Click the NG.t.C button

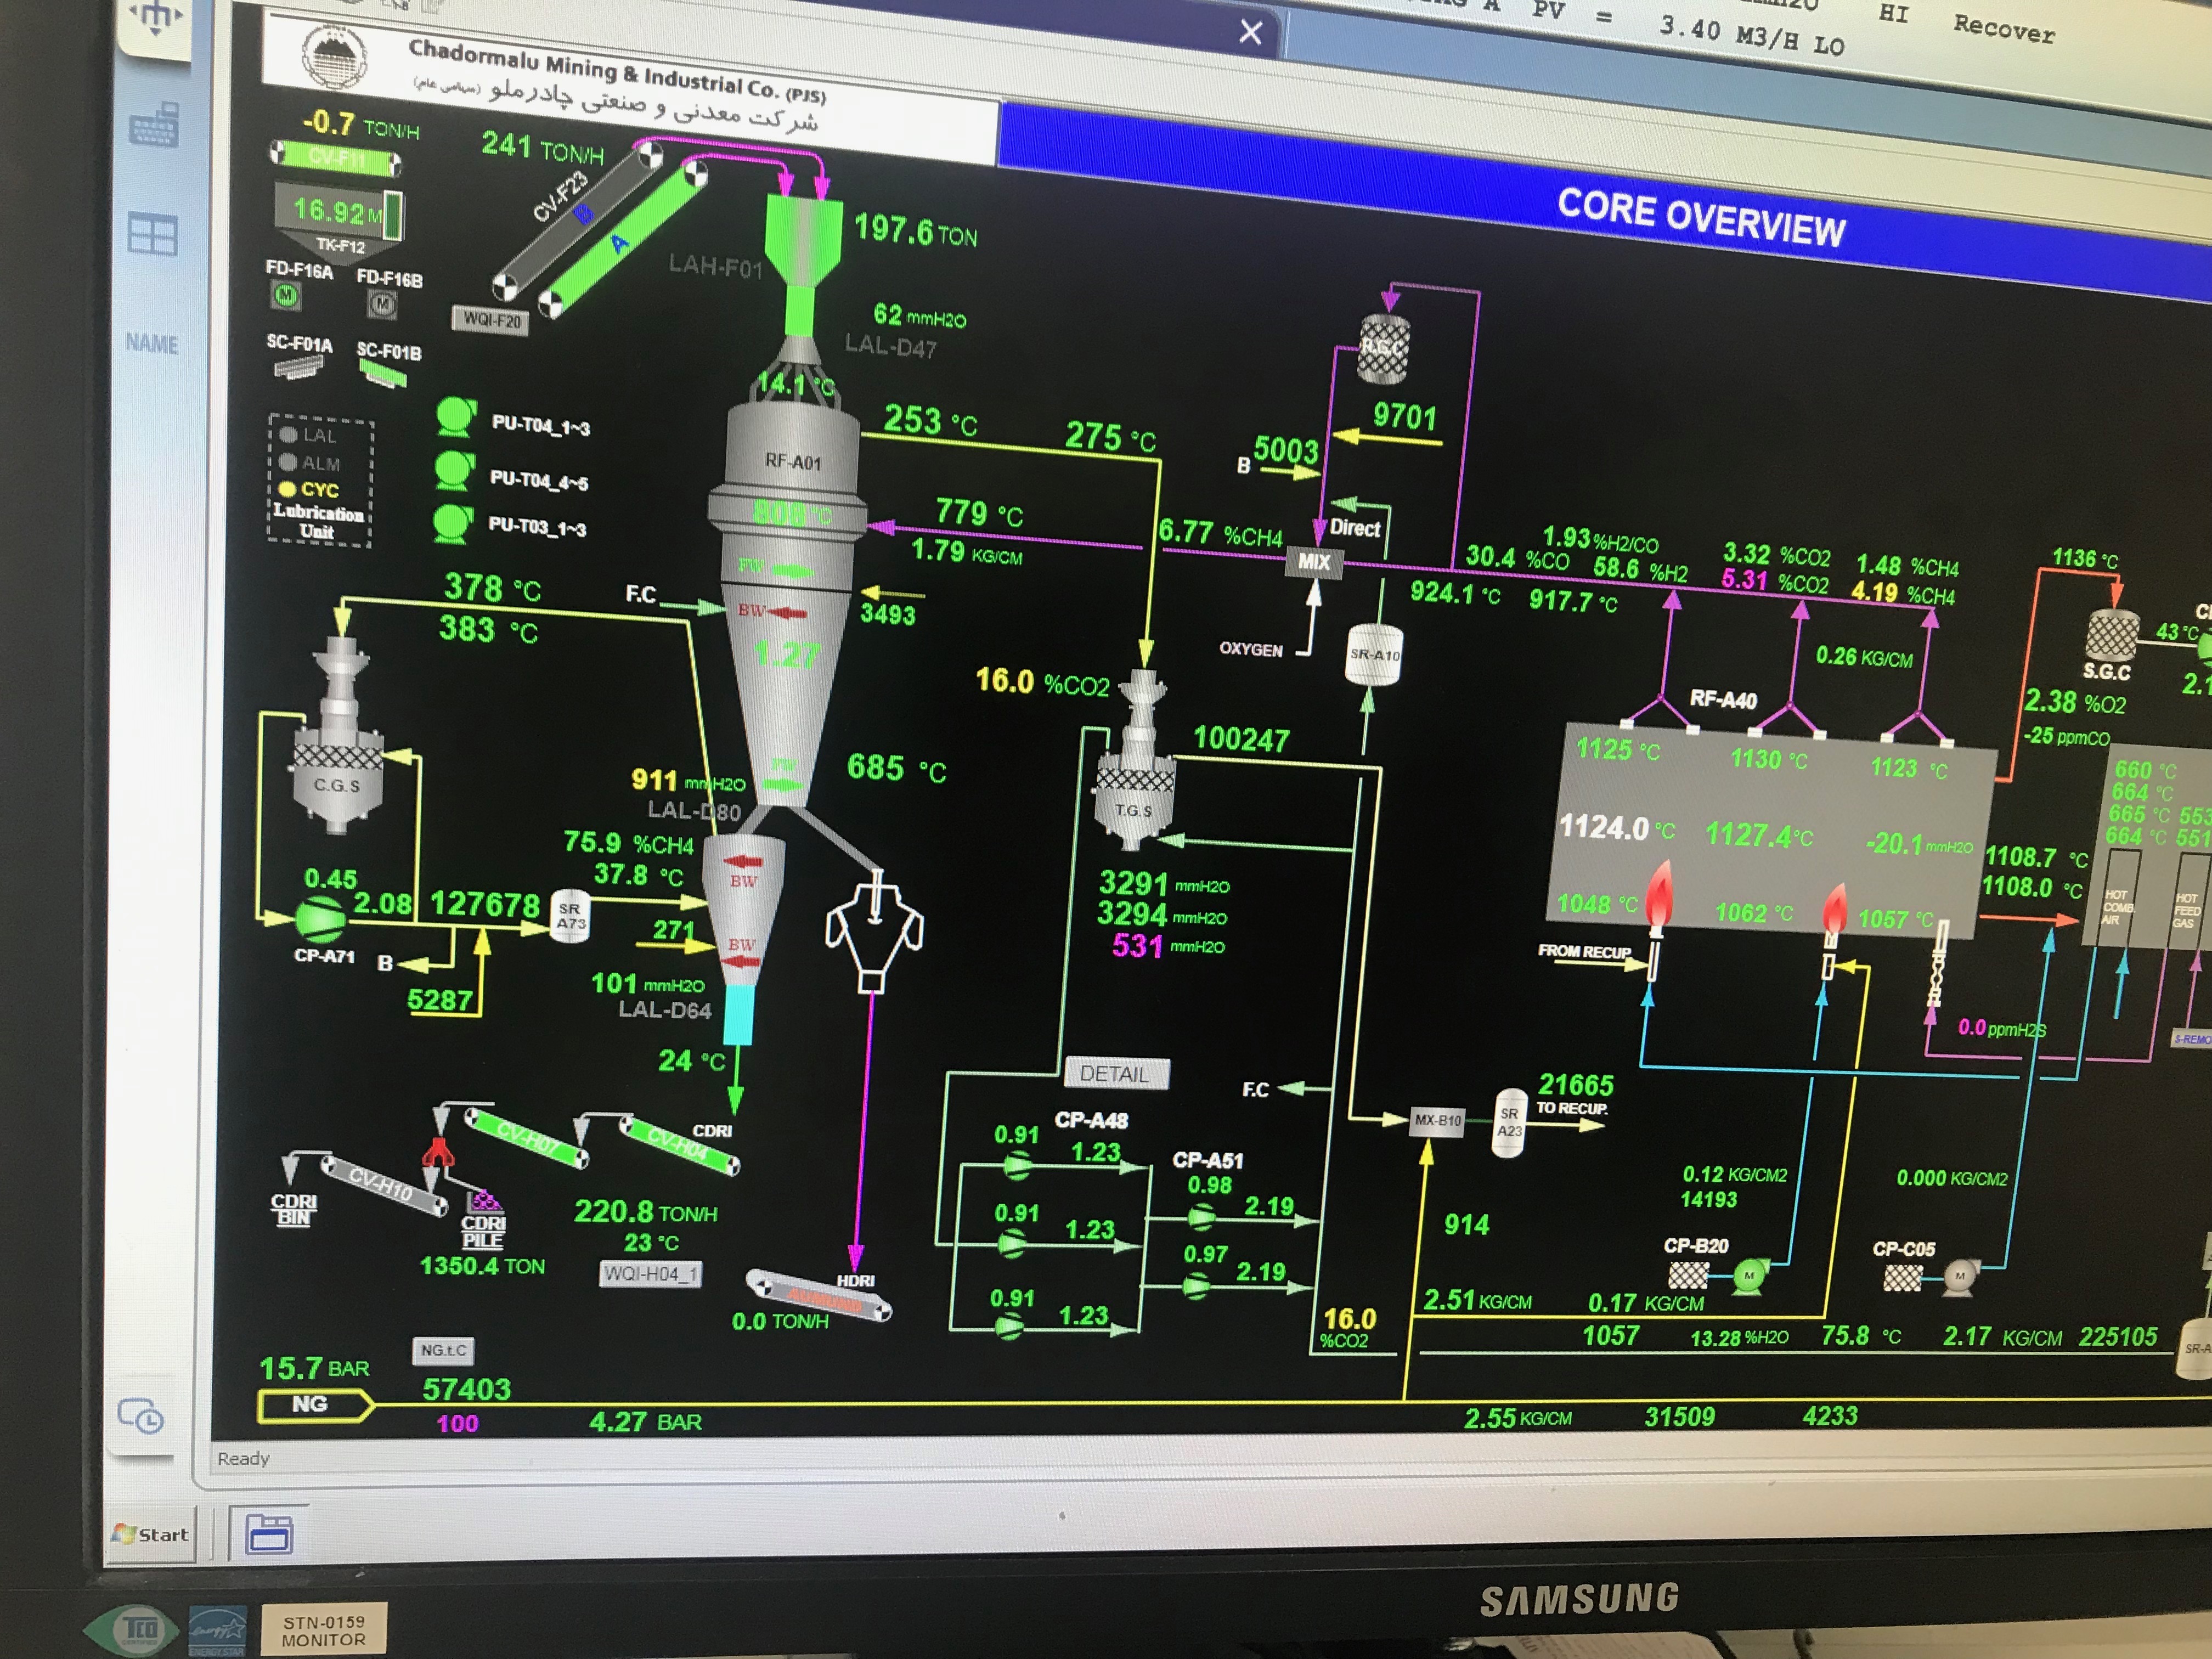(443, 1350)
